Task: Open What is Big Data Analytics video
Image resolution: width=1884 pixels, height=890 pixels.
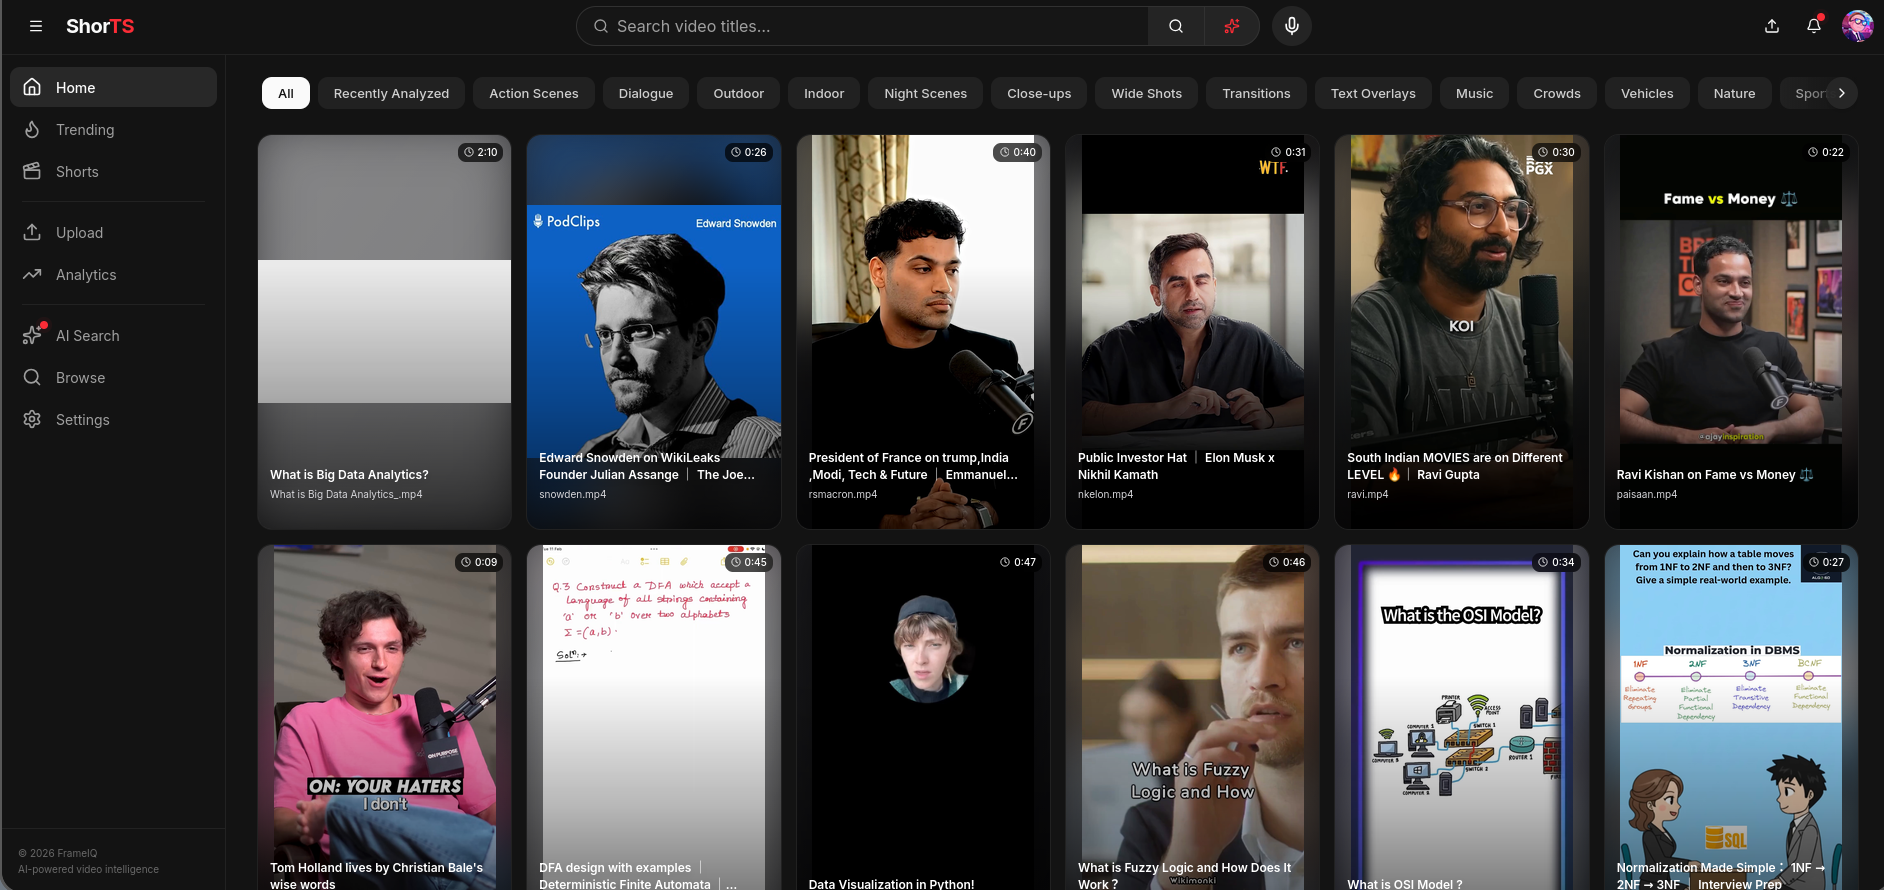Action: point(384,332)
